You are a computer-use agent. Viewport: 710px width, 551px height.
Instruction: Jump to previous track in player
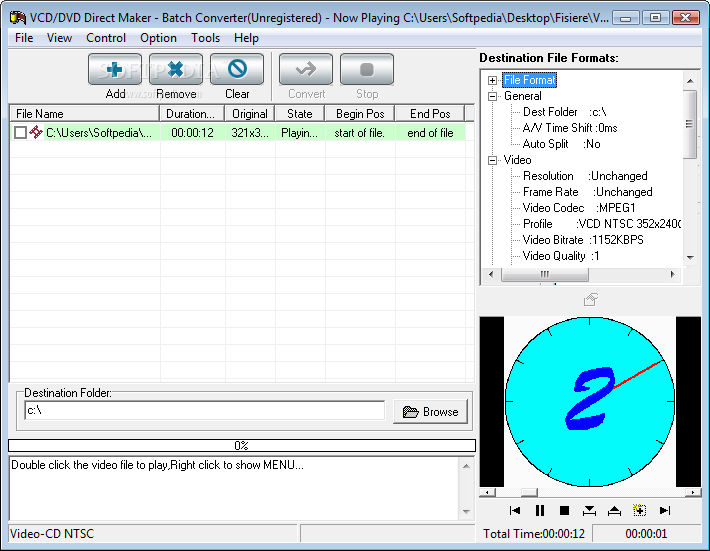[x=515, y=511]
